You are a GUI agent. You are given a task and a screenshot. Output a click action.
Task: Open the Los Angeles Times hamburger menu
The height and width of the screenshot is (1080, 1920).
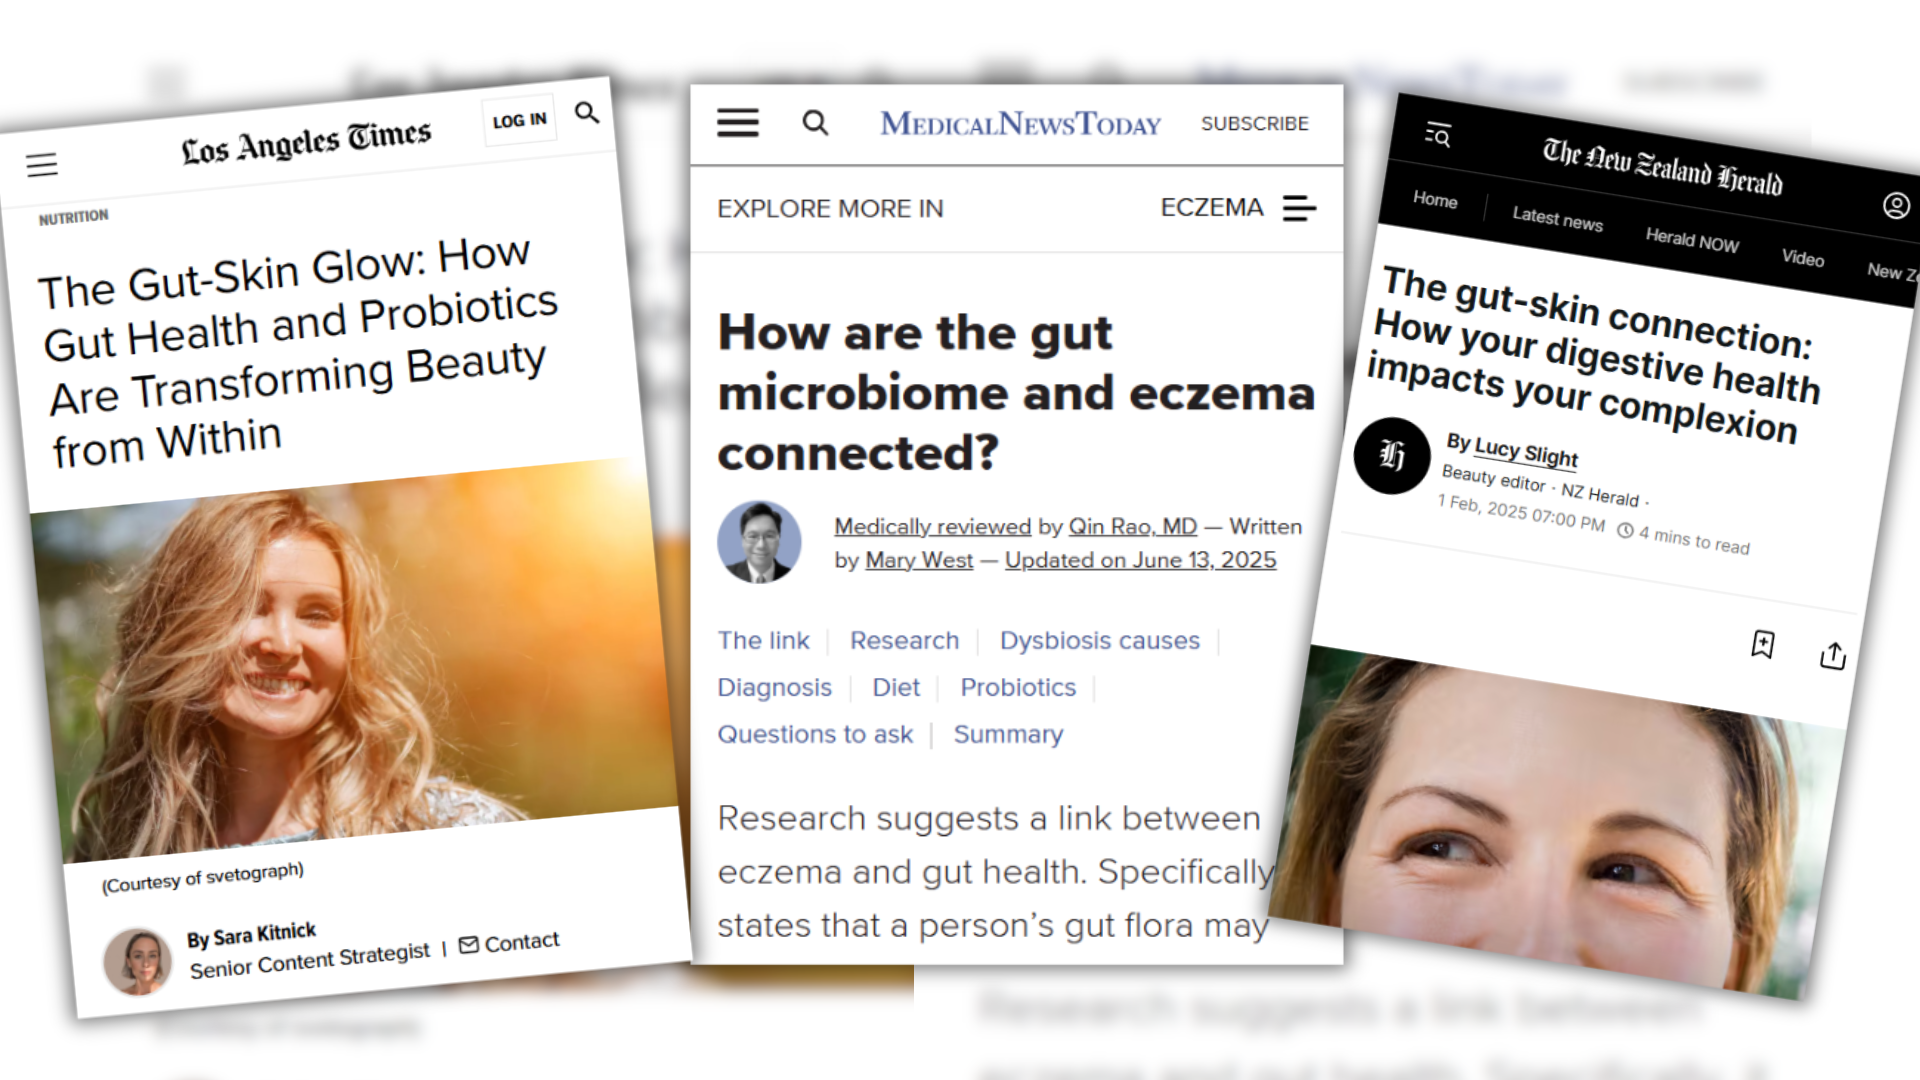pos(42,165)
